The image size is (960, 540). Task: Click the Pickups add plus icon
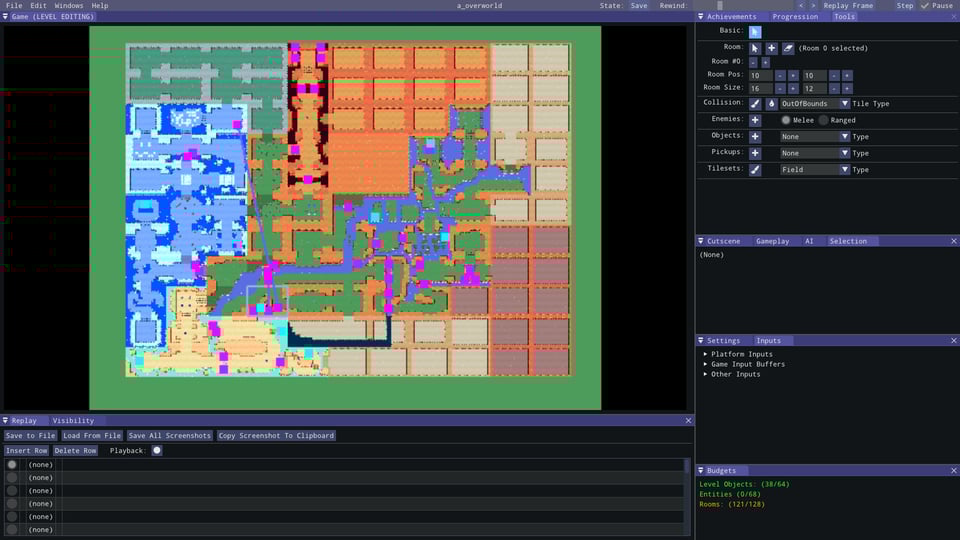(755, 153)
